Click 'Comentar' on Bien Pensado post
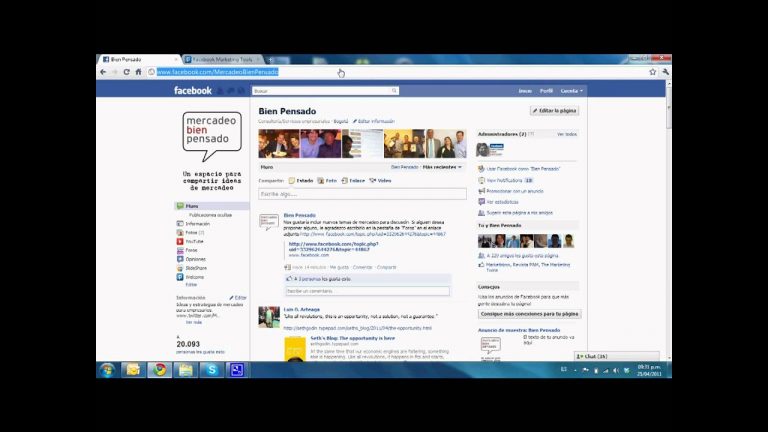The width and height of the screenshot is (768, 432). point(363,267)
